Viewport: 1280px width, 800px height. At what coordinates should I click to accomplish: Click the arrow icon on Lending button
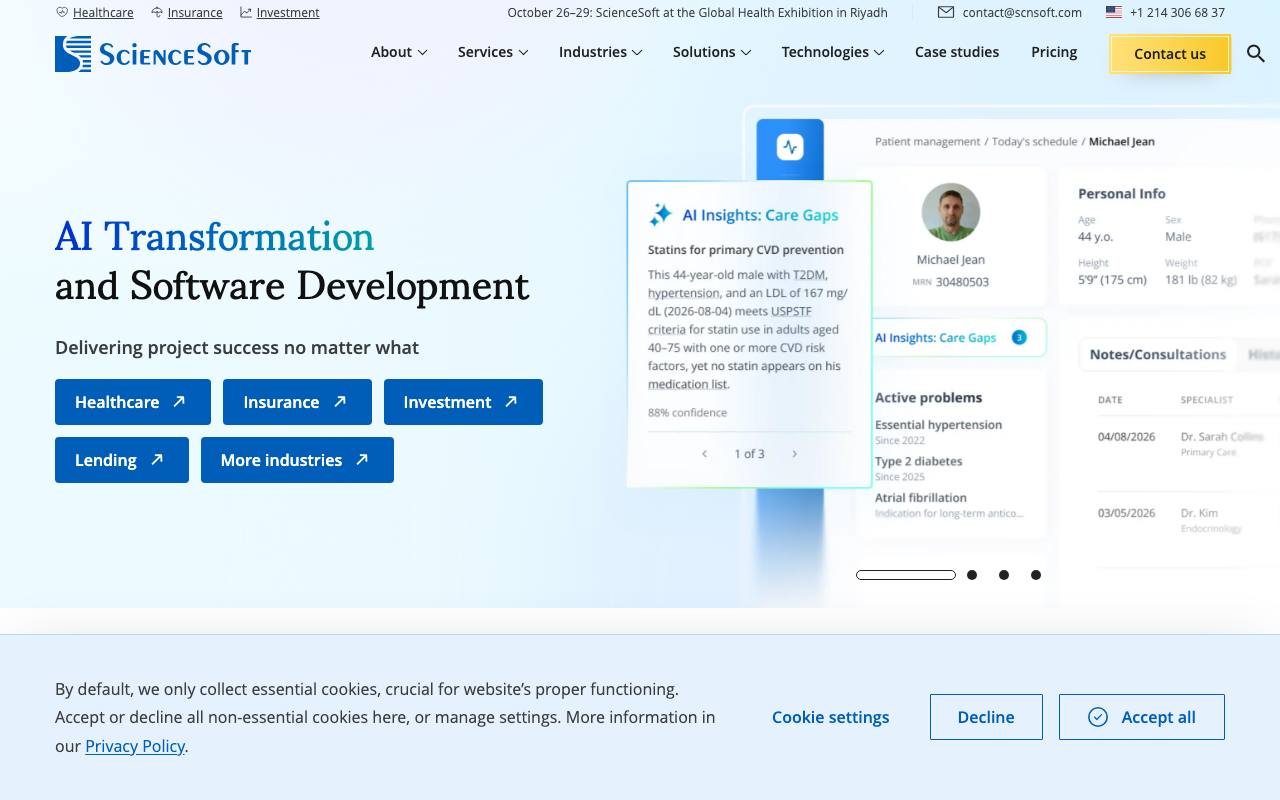click(x=157, y=460)
